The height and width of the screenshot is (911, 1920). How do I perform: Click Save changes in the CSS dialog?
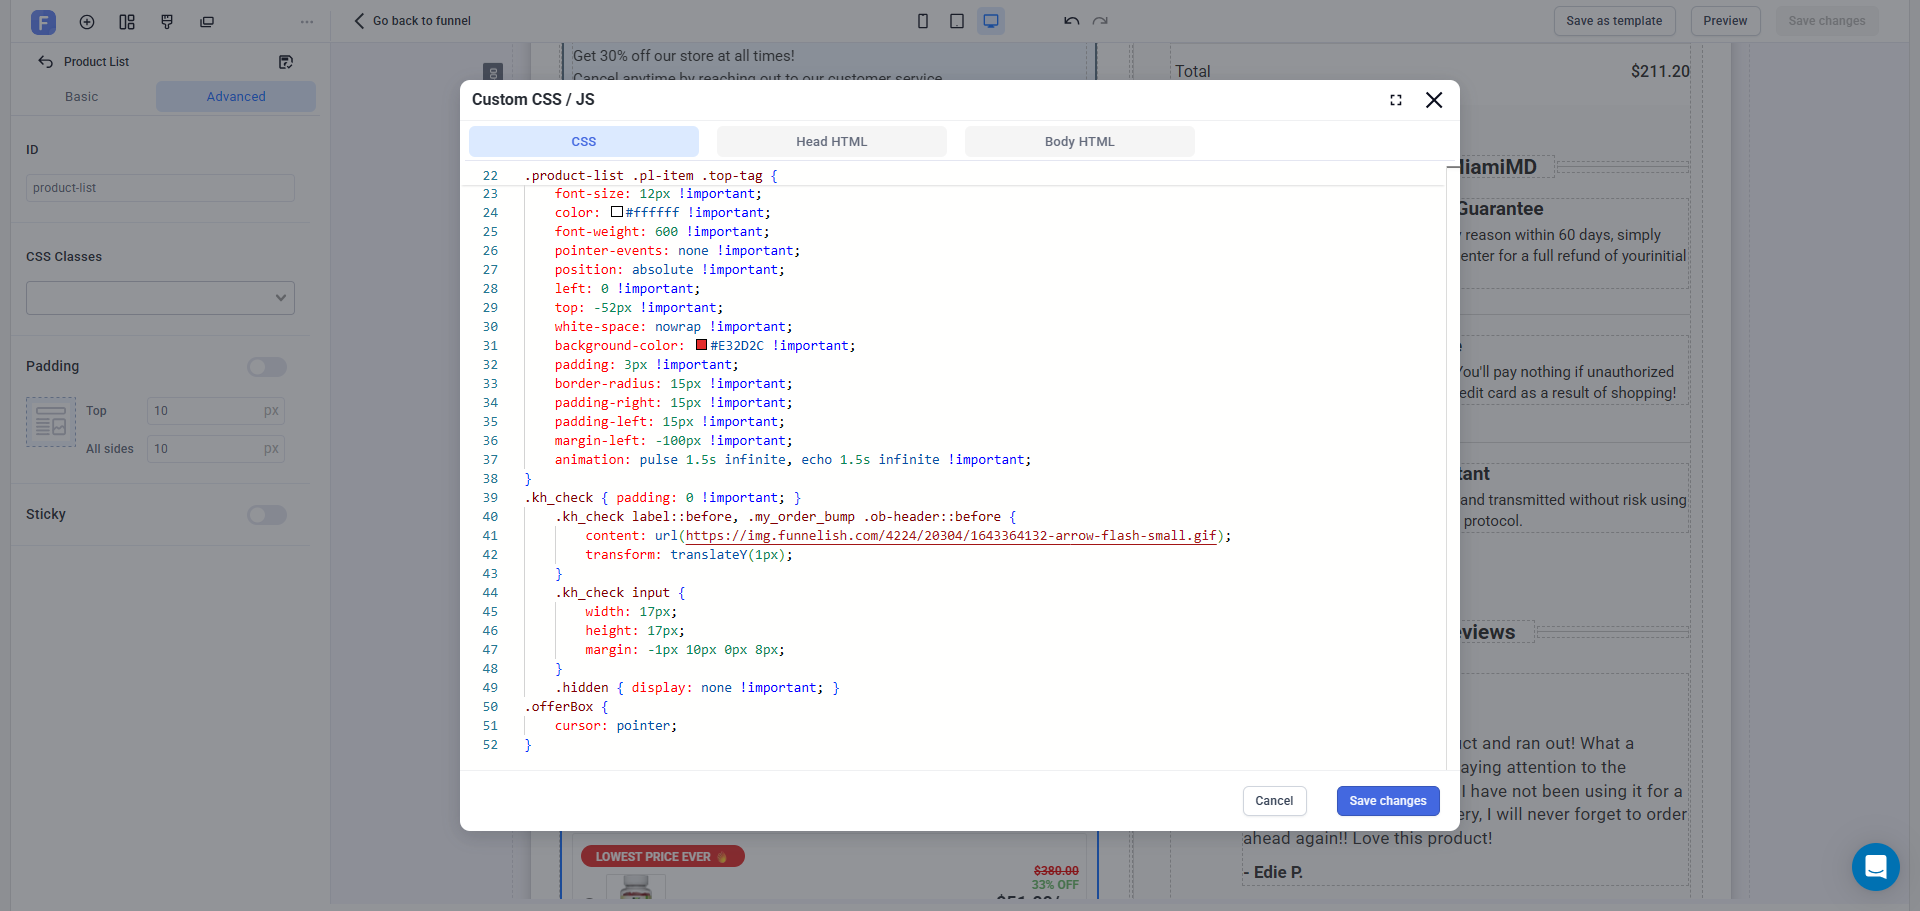pos(1387,801)
